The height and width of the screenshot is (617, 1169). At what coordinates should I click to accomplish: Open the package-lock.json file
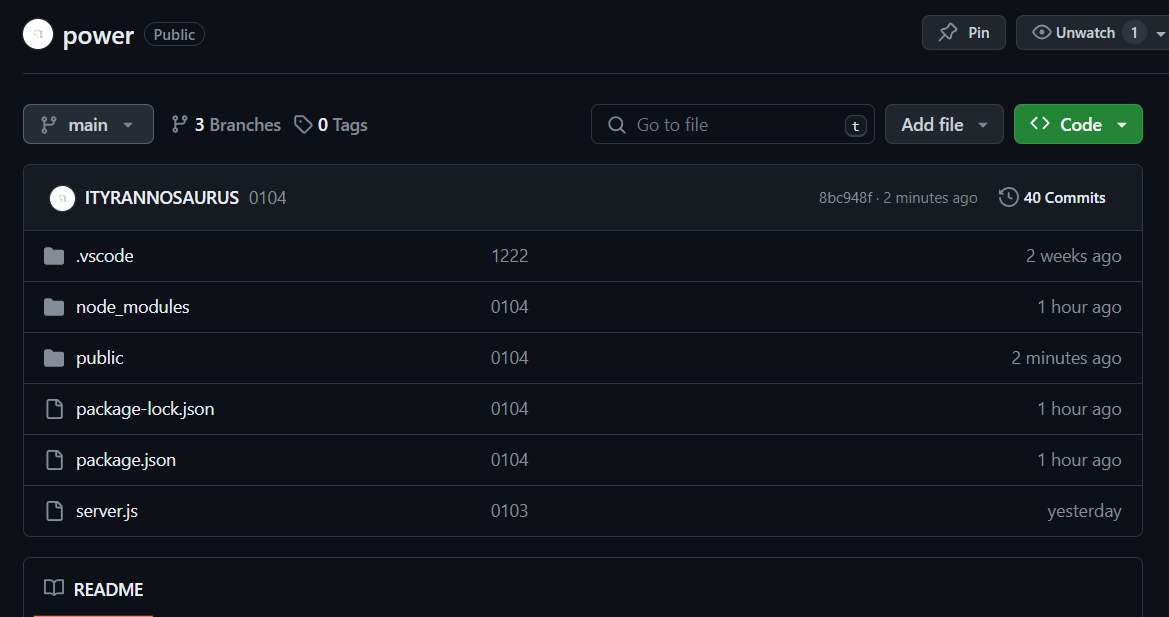[145, 409]
